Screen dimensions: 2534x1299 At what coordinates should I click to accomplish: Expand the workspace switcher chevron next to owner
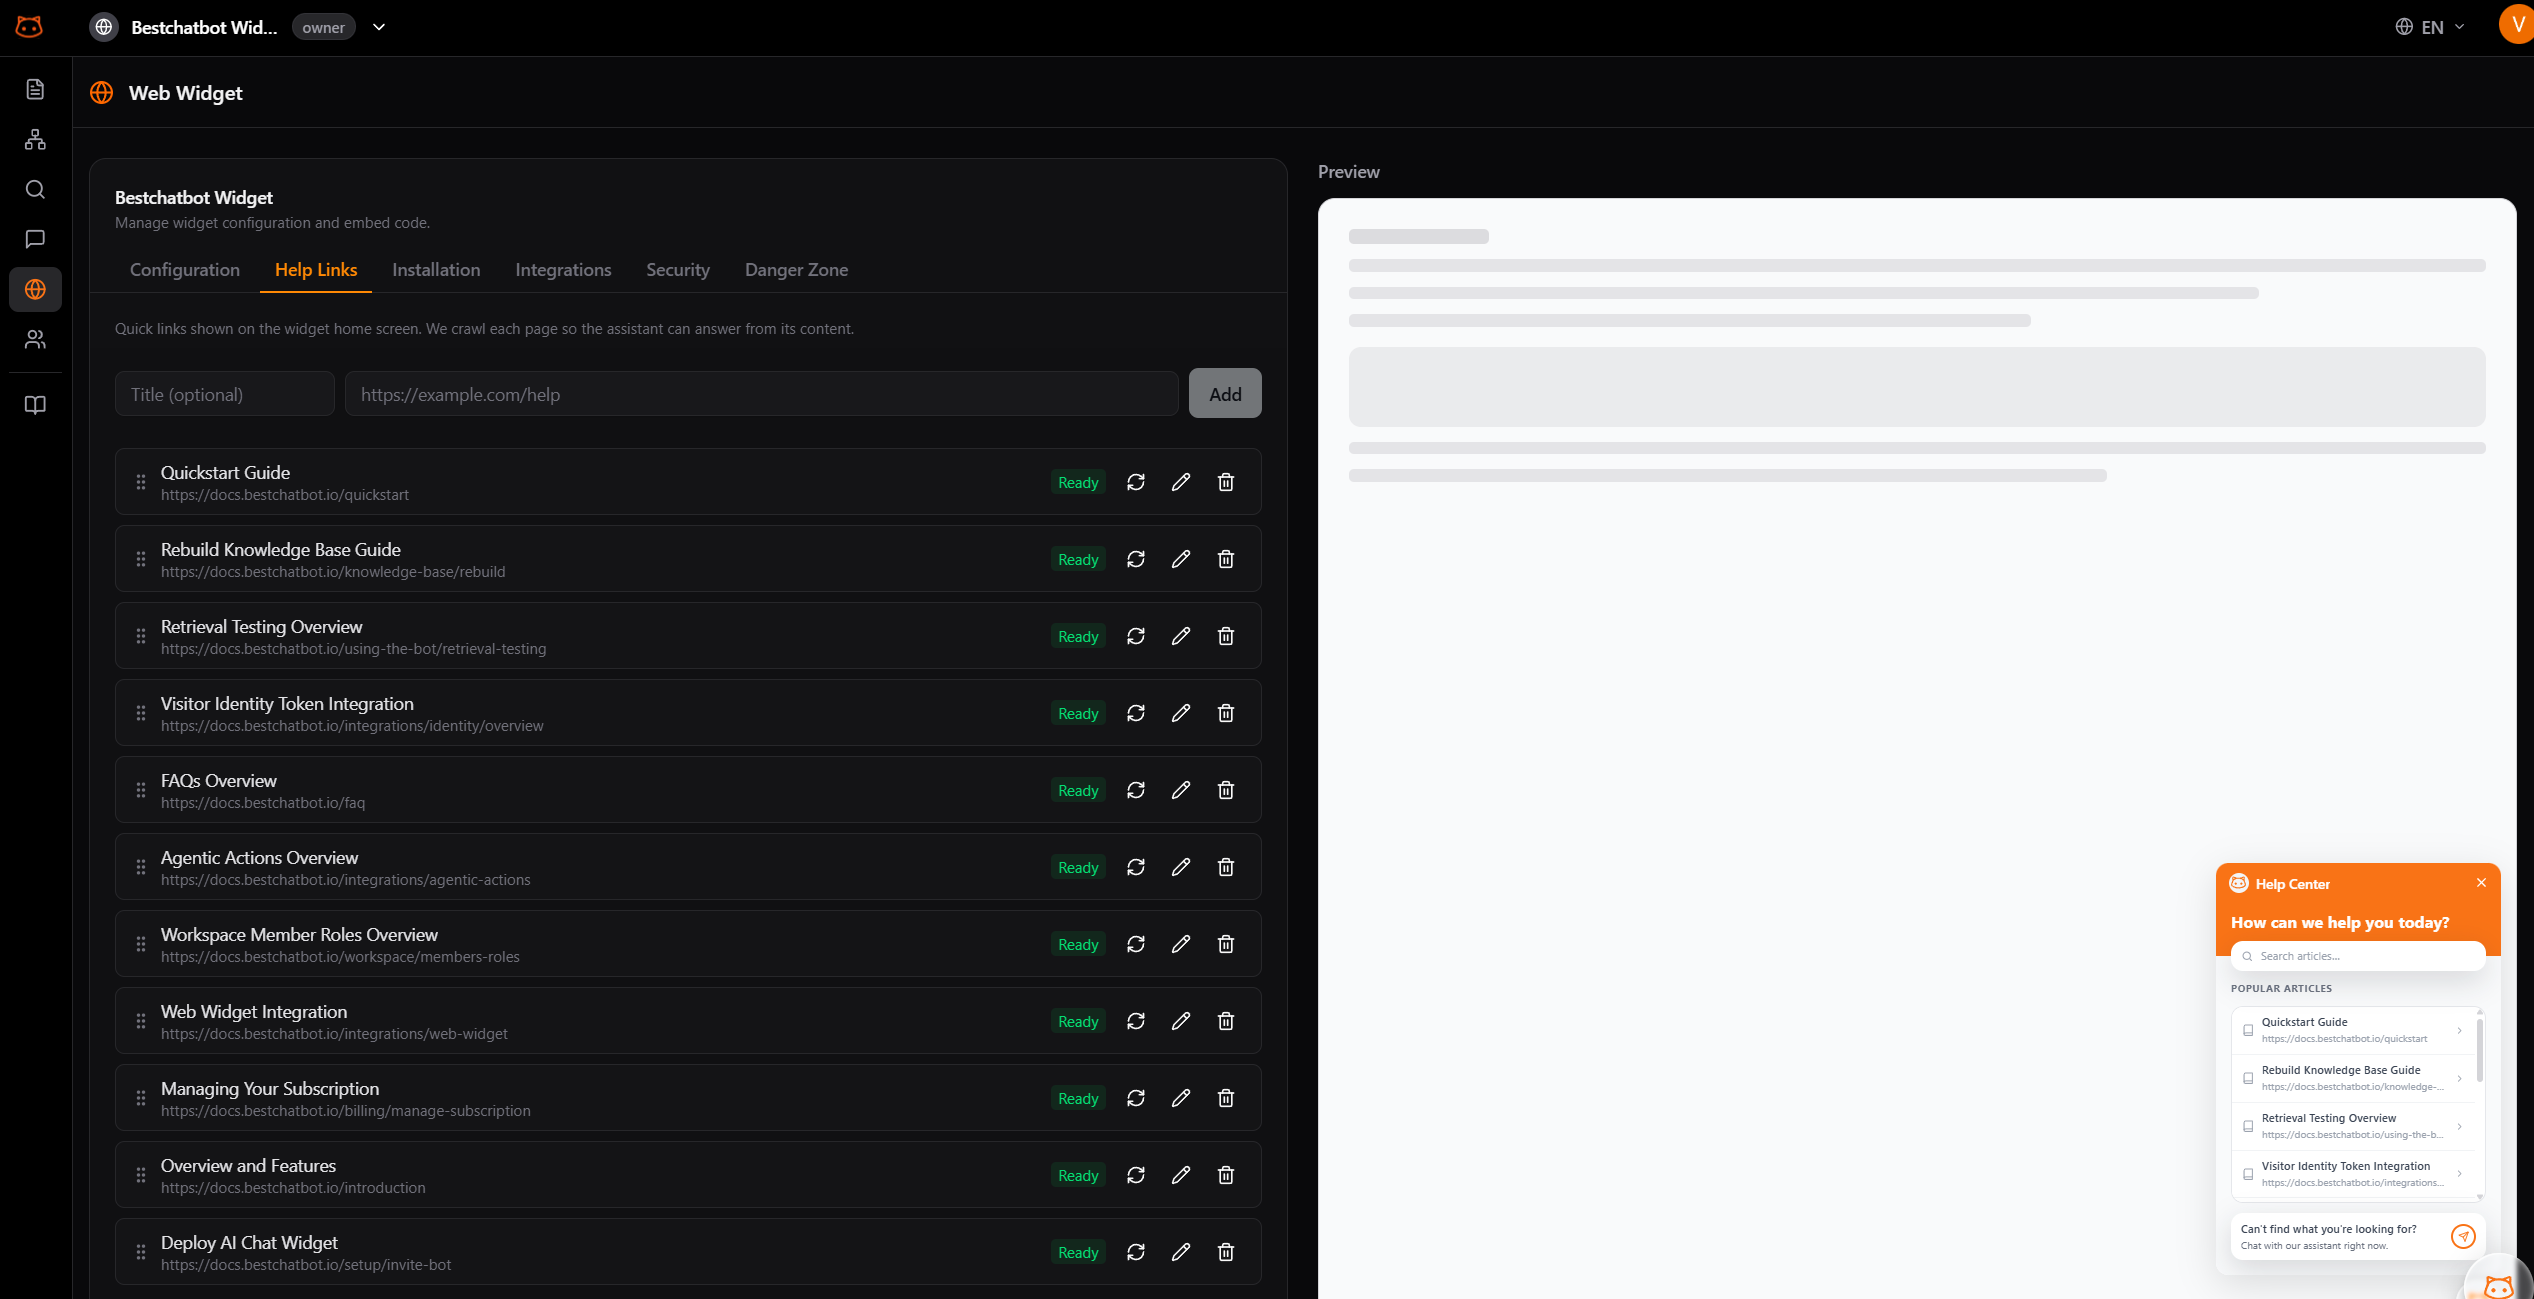pyautogui.click(x=379, y=27)
